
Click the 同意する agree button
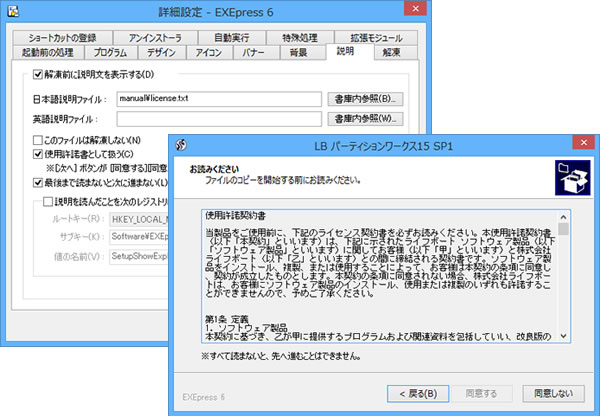(482, 393)
